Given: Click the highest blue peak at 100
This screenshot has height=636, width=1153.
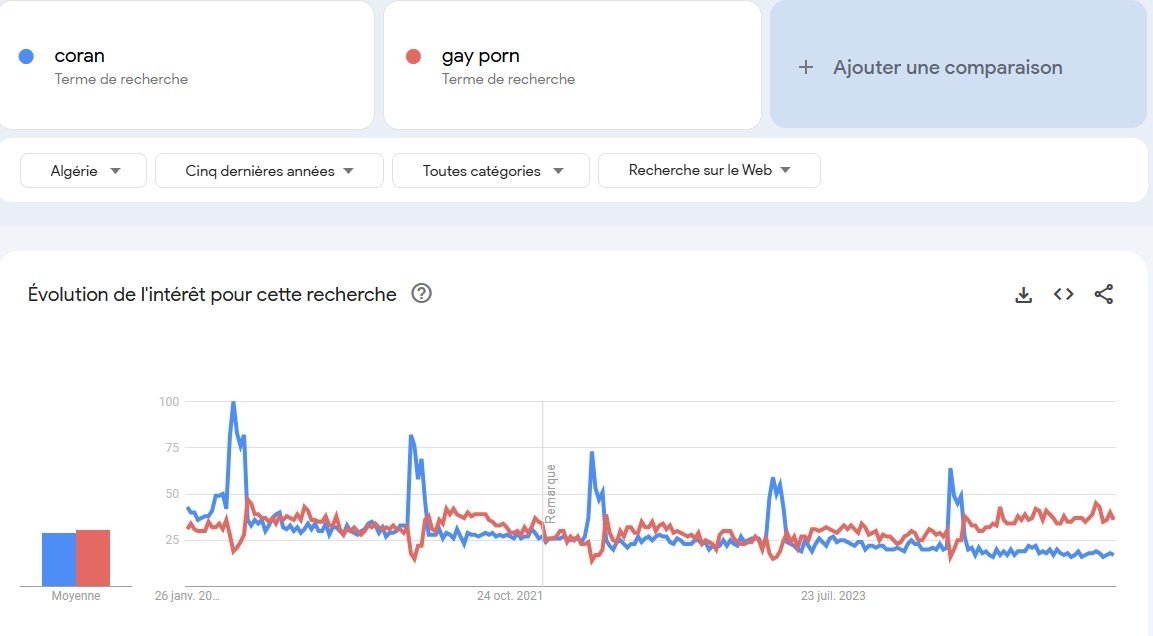Looking at the screenshot, I should point(233,403).
